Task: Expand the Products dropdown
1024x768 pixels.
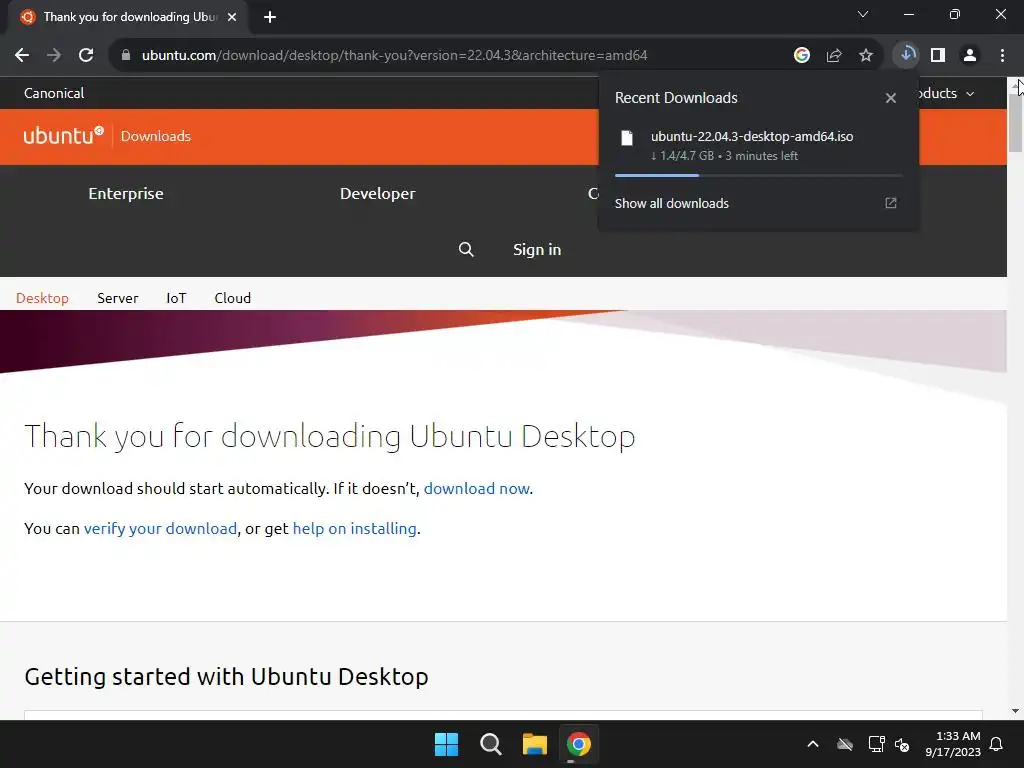Action: pos(947,93)
